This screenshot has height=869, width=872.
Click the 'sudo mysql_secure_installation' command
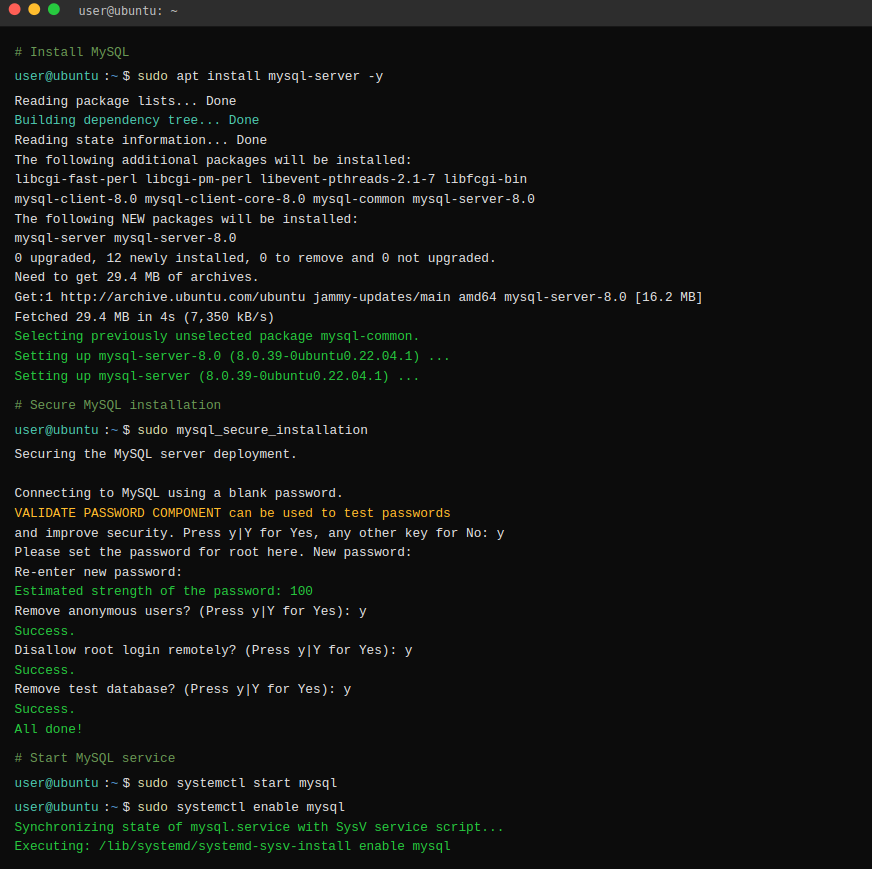click(252, 430)
